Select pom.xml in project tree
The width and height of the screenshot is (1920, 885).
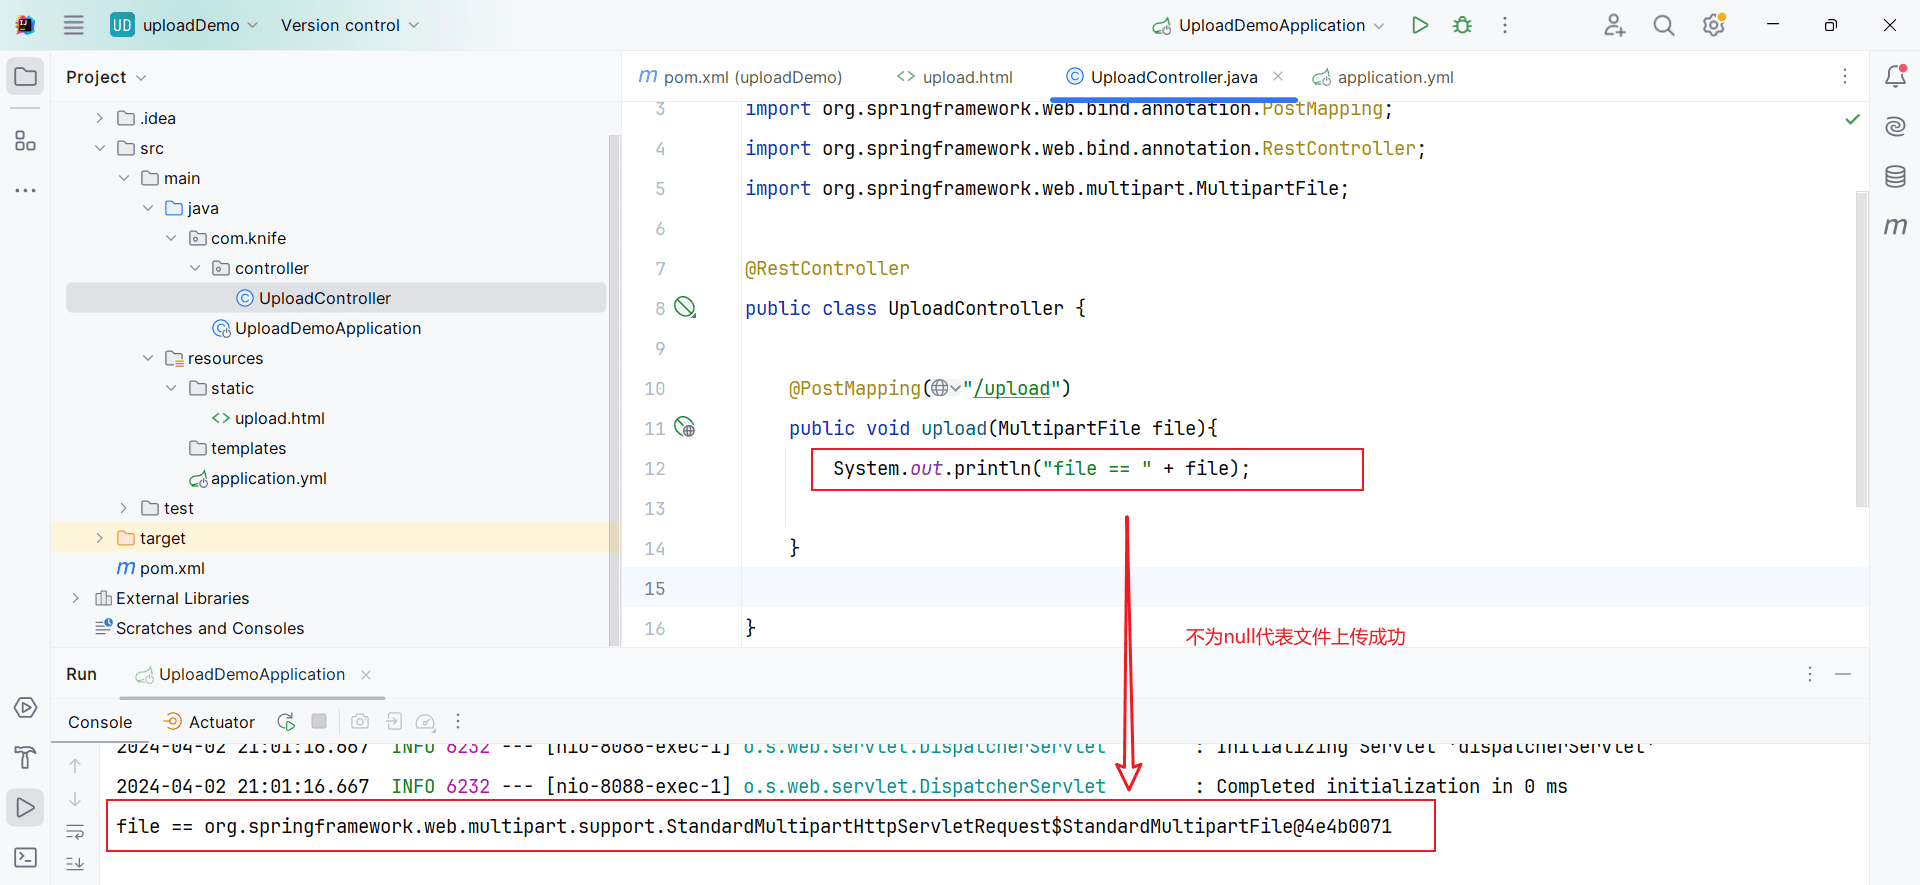172,568
